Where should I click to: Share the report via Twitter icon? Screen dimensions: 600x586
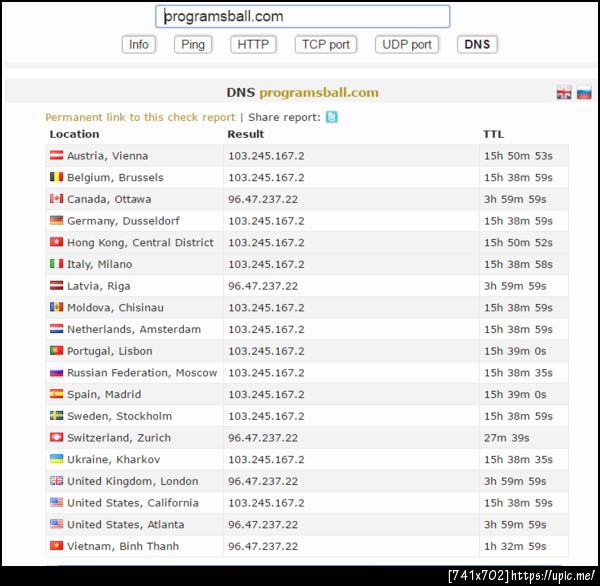[331, 117]
